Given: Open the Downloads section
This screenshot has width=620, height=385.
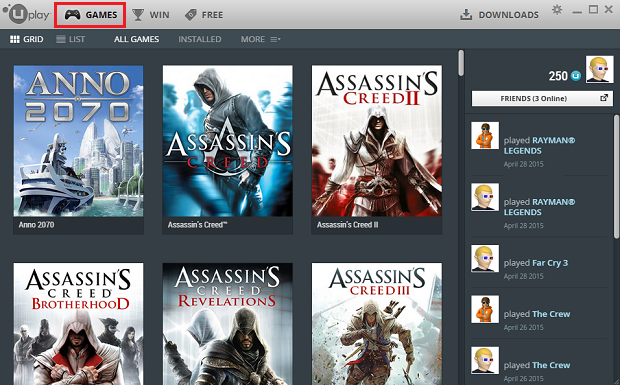Looking at the screenshot, I should pos(499,15).
